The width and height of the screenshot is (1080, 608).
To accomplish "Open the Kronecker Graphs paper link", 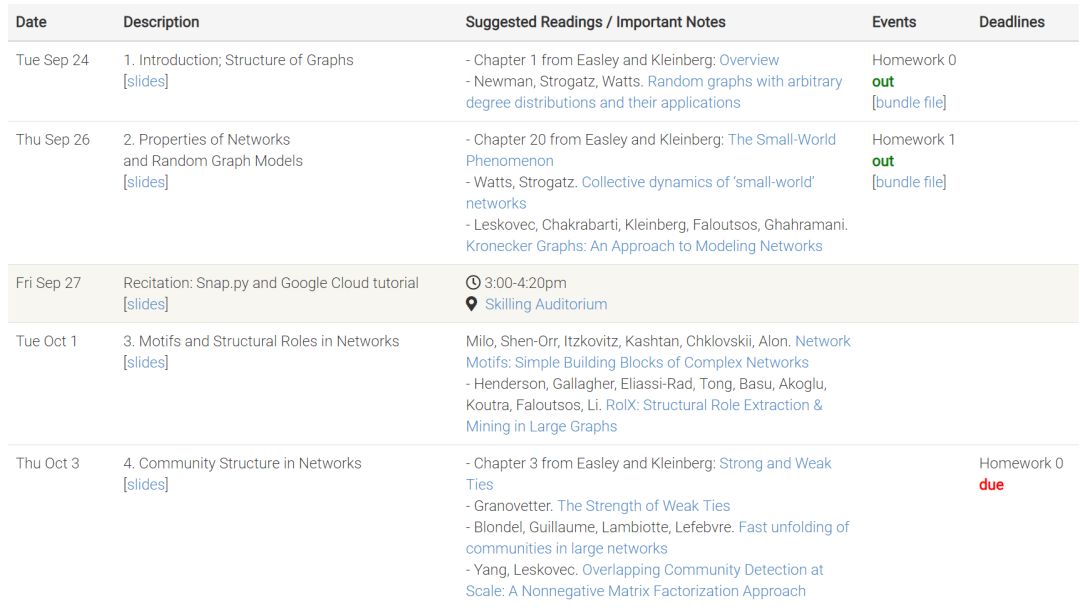I will [644, 246].
